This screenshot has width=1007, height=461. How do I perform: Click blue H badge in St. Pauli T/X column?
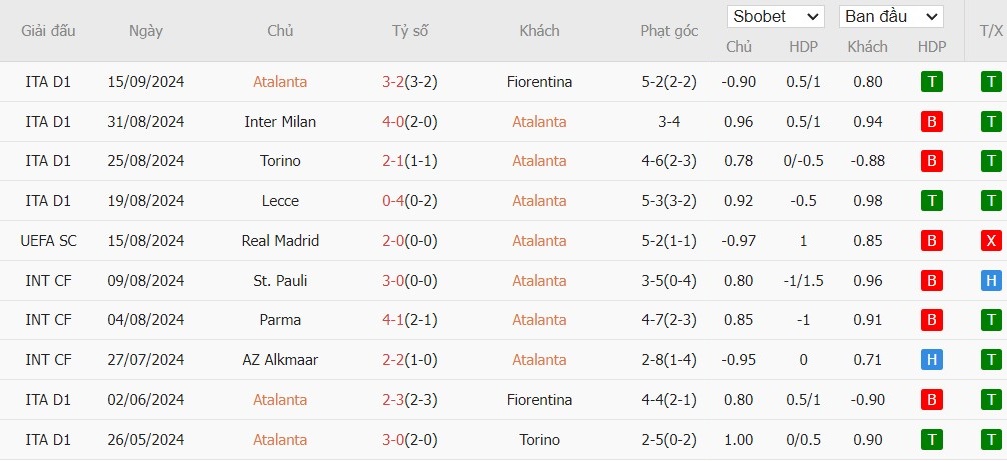coord(991,281)
